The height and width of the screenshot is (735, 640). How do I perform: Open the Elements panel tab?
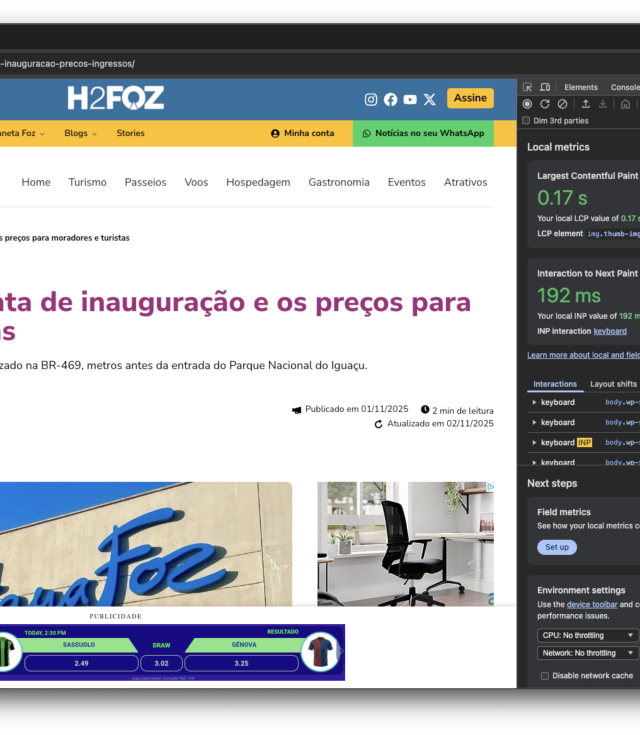click(x=581, y=87)
